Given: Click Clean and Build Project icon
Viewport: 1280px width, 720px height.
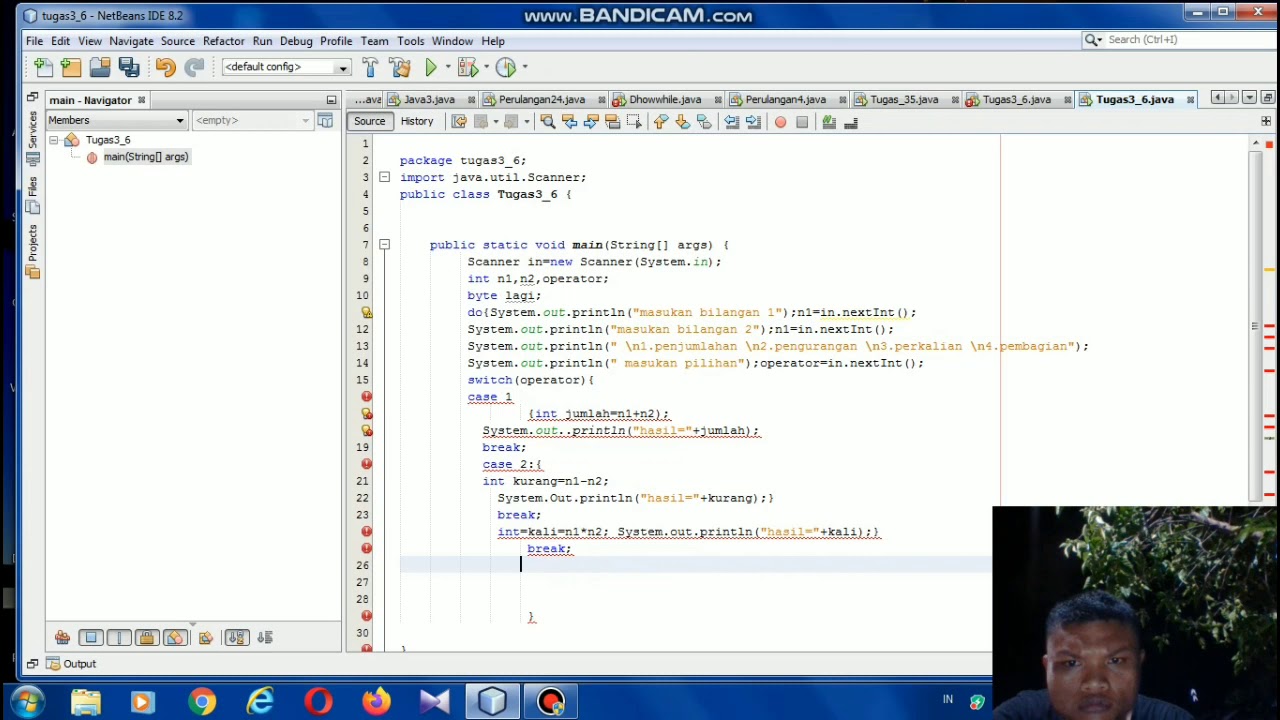Looking at the screenshot, I should (400, 67).
